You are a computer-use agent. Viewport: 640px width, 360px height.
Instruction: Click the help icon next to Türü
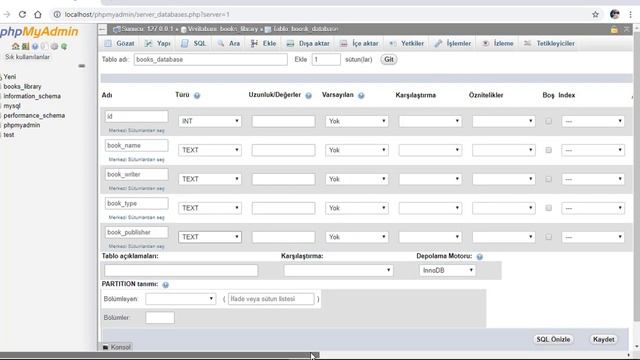coord(197,96)
